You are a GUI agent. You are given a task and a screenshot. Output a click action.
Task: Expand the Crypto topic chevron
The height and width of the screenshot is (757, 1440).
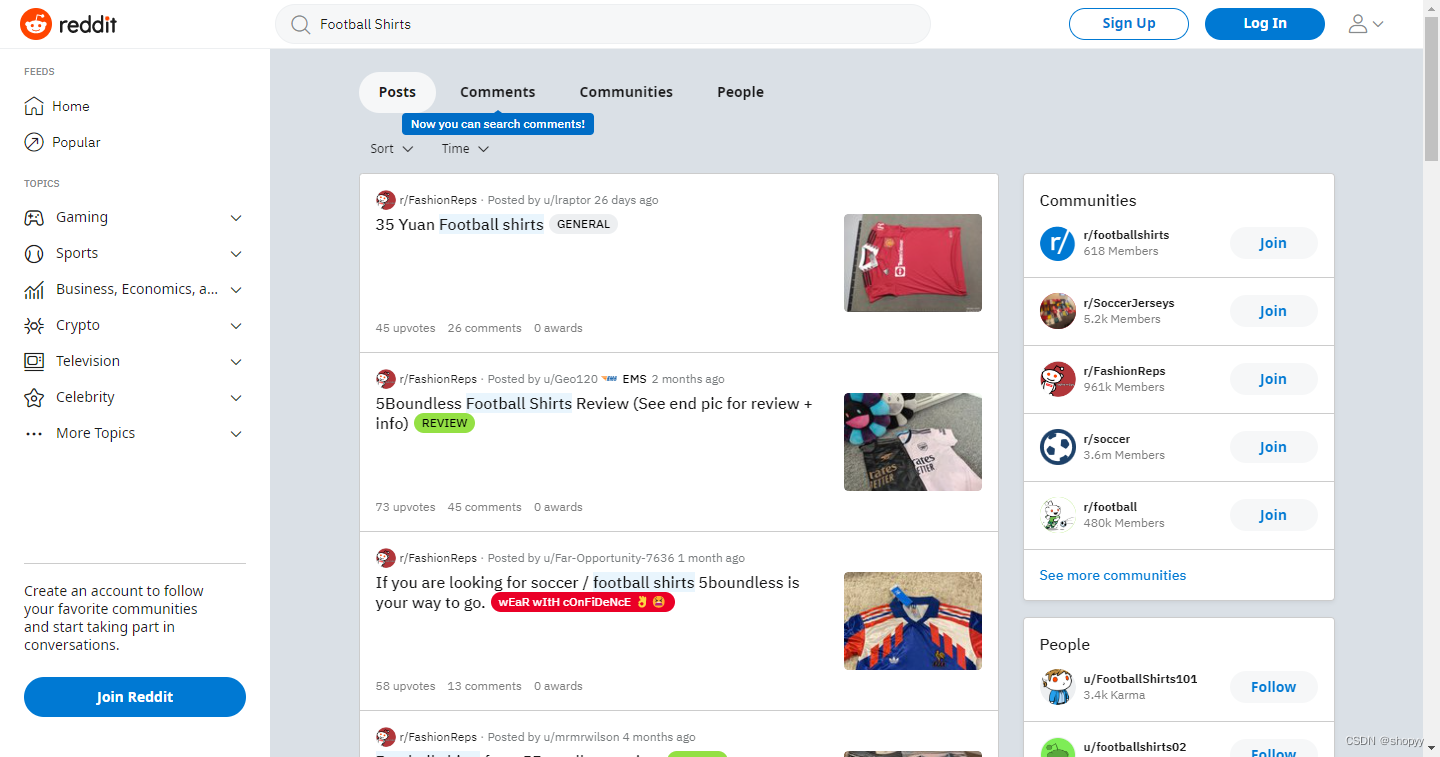point(236,326)
